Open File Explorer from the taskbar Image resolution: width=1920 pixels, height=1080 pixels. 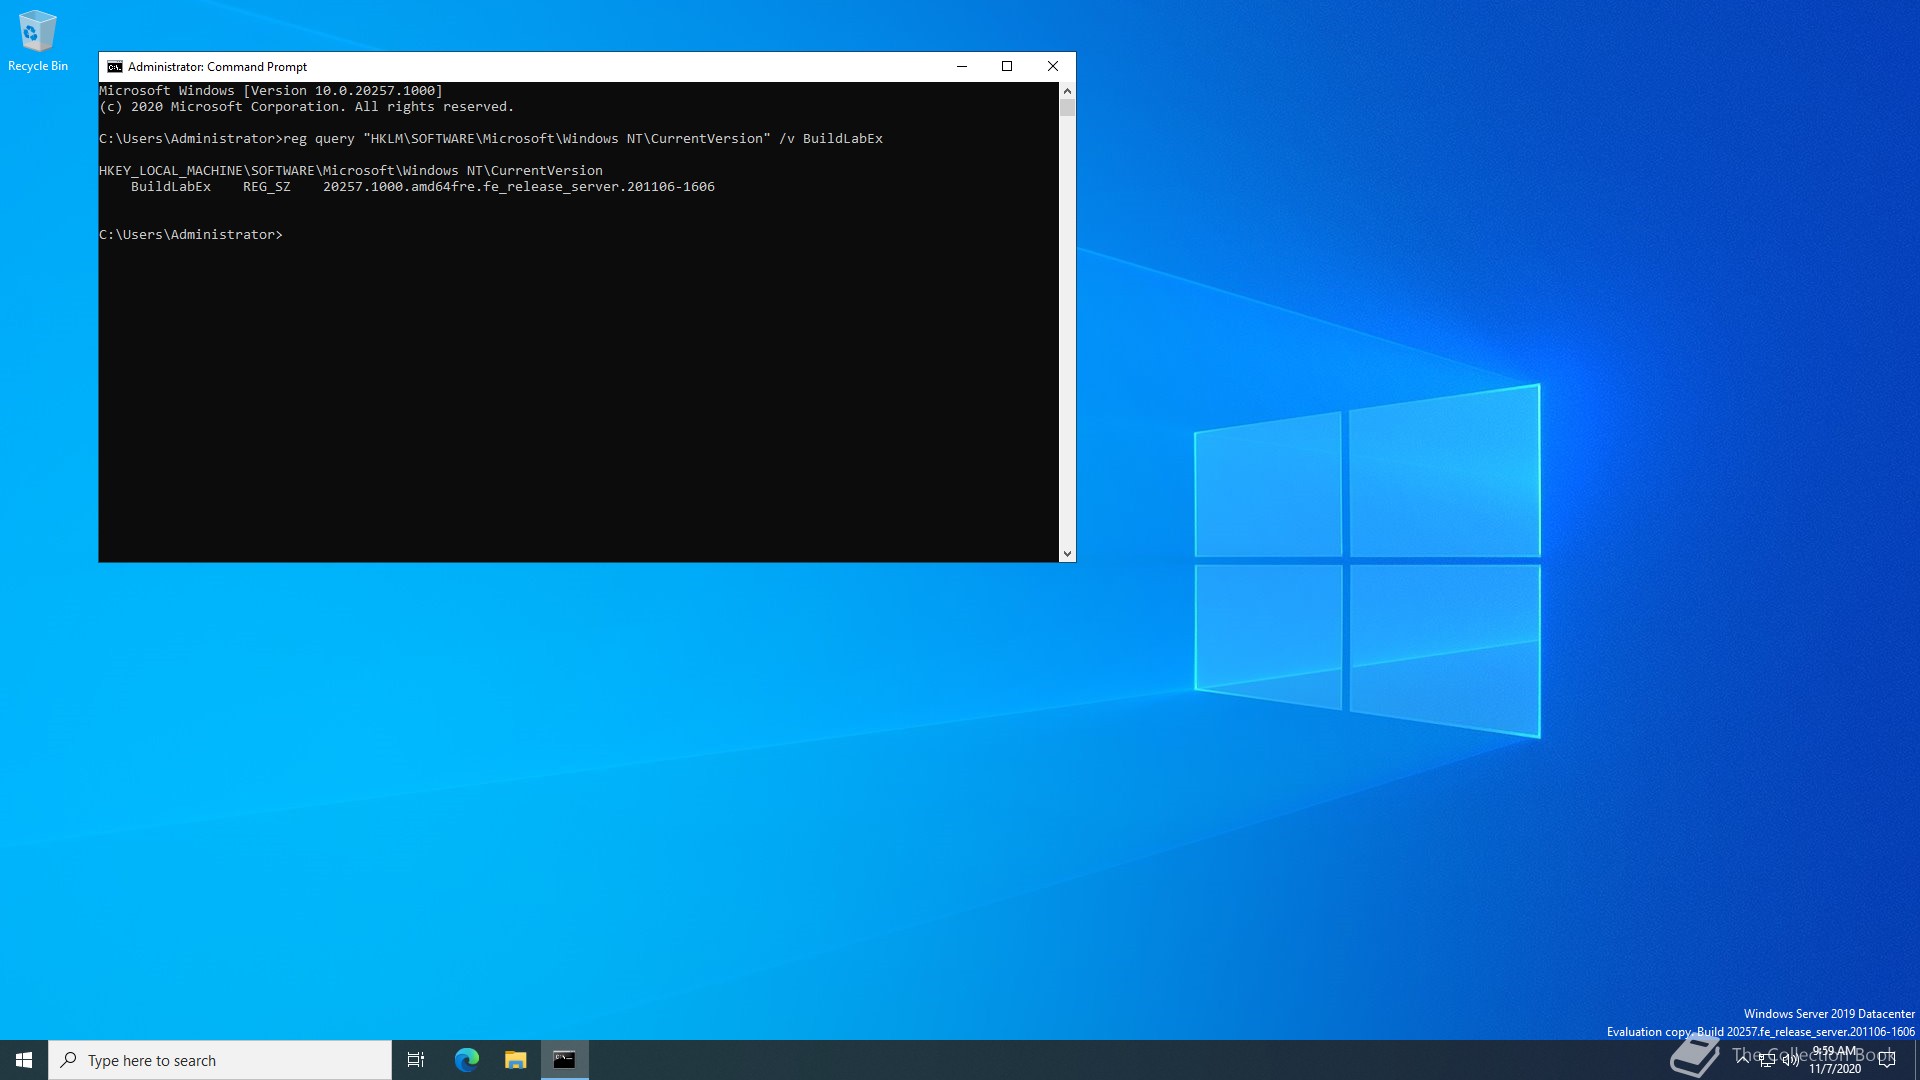coord(515,1060)
